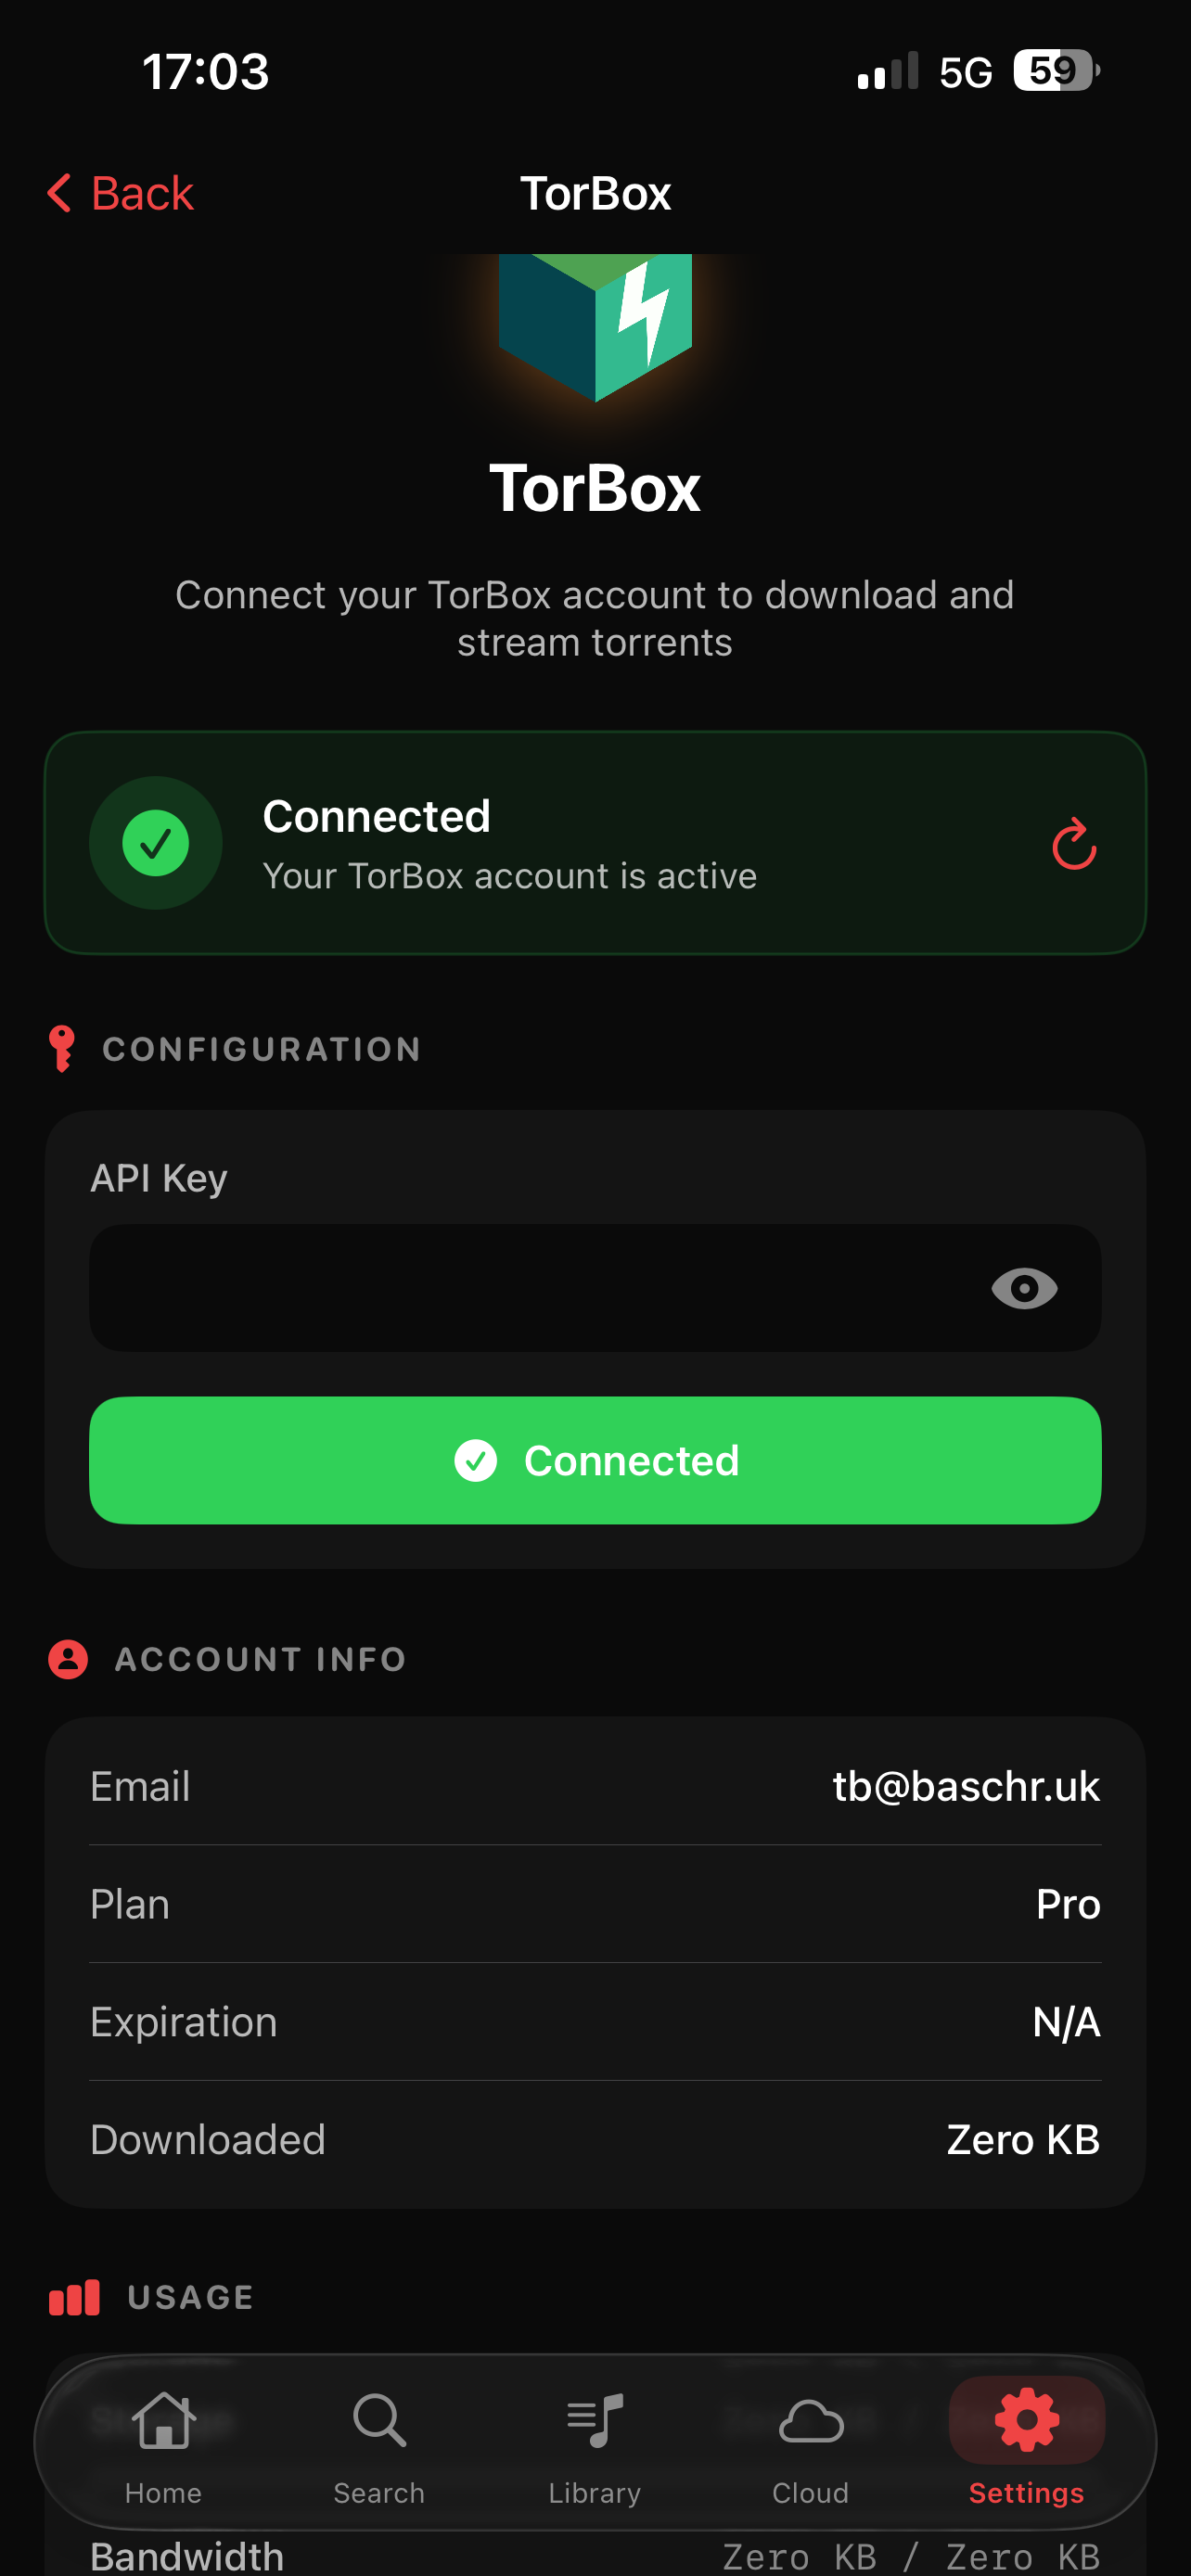Tap the red key Configuration icon
The width and height of the screenshot is (1191, 2576).
62,1048
